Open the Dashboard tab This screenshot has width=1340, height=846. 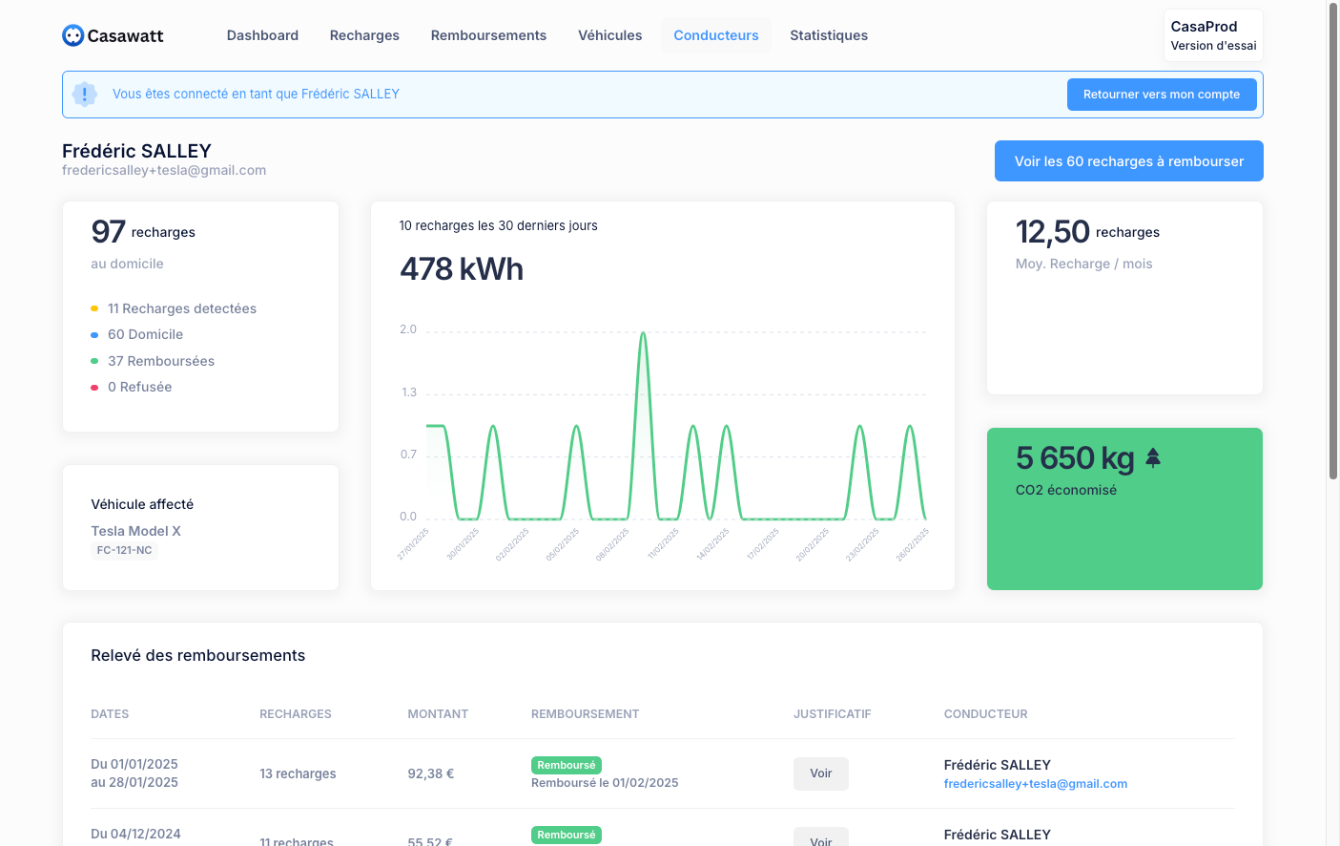(x=262, y=36)
